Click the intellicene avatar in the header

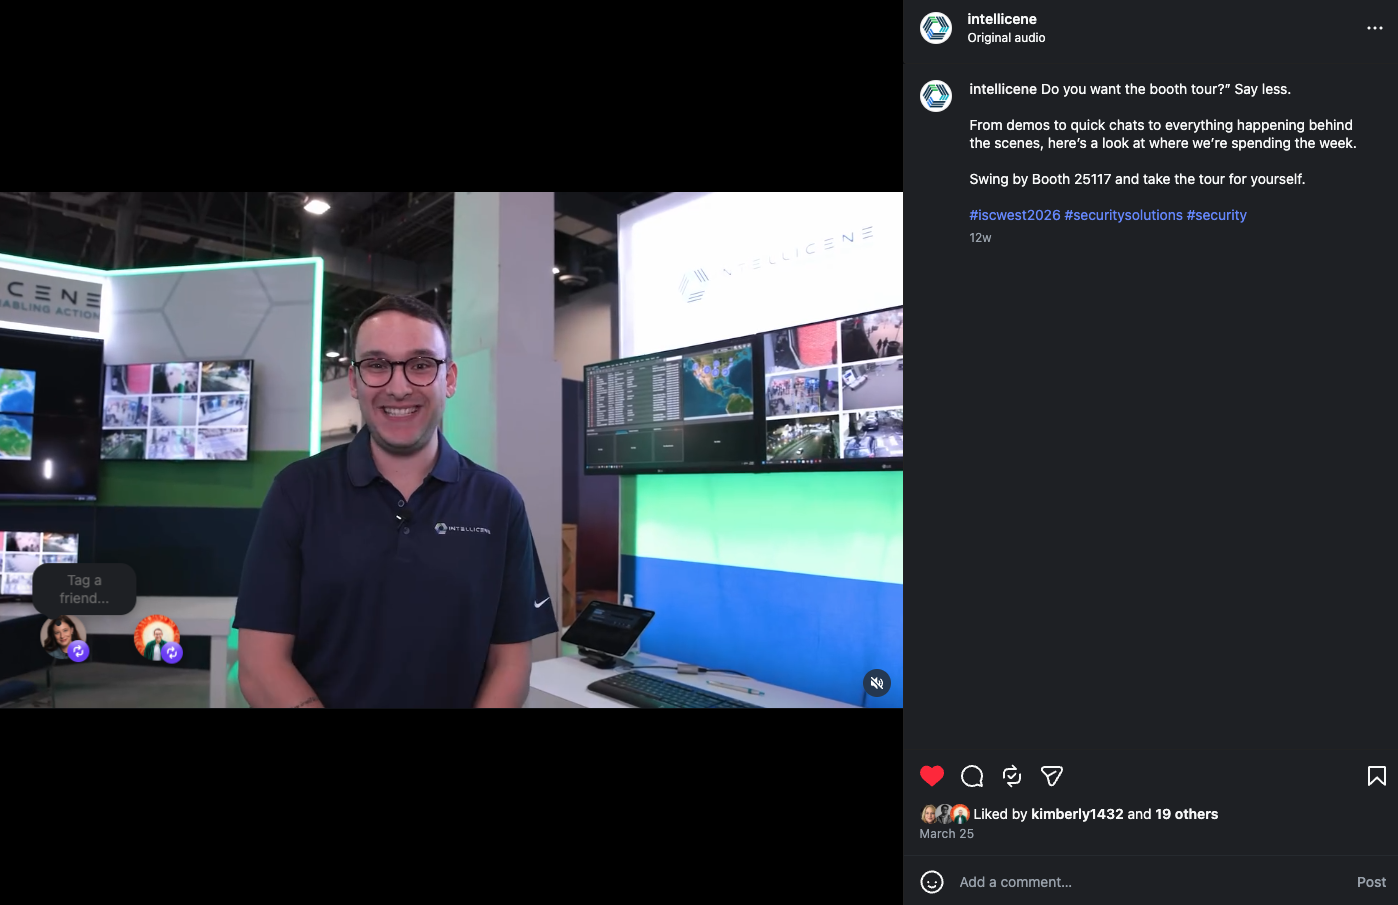[936, 28]
